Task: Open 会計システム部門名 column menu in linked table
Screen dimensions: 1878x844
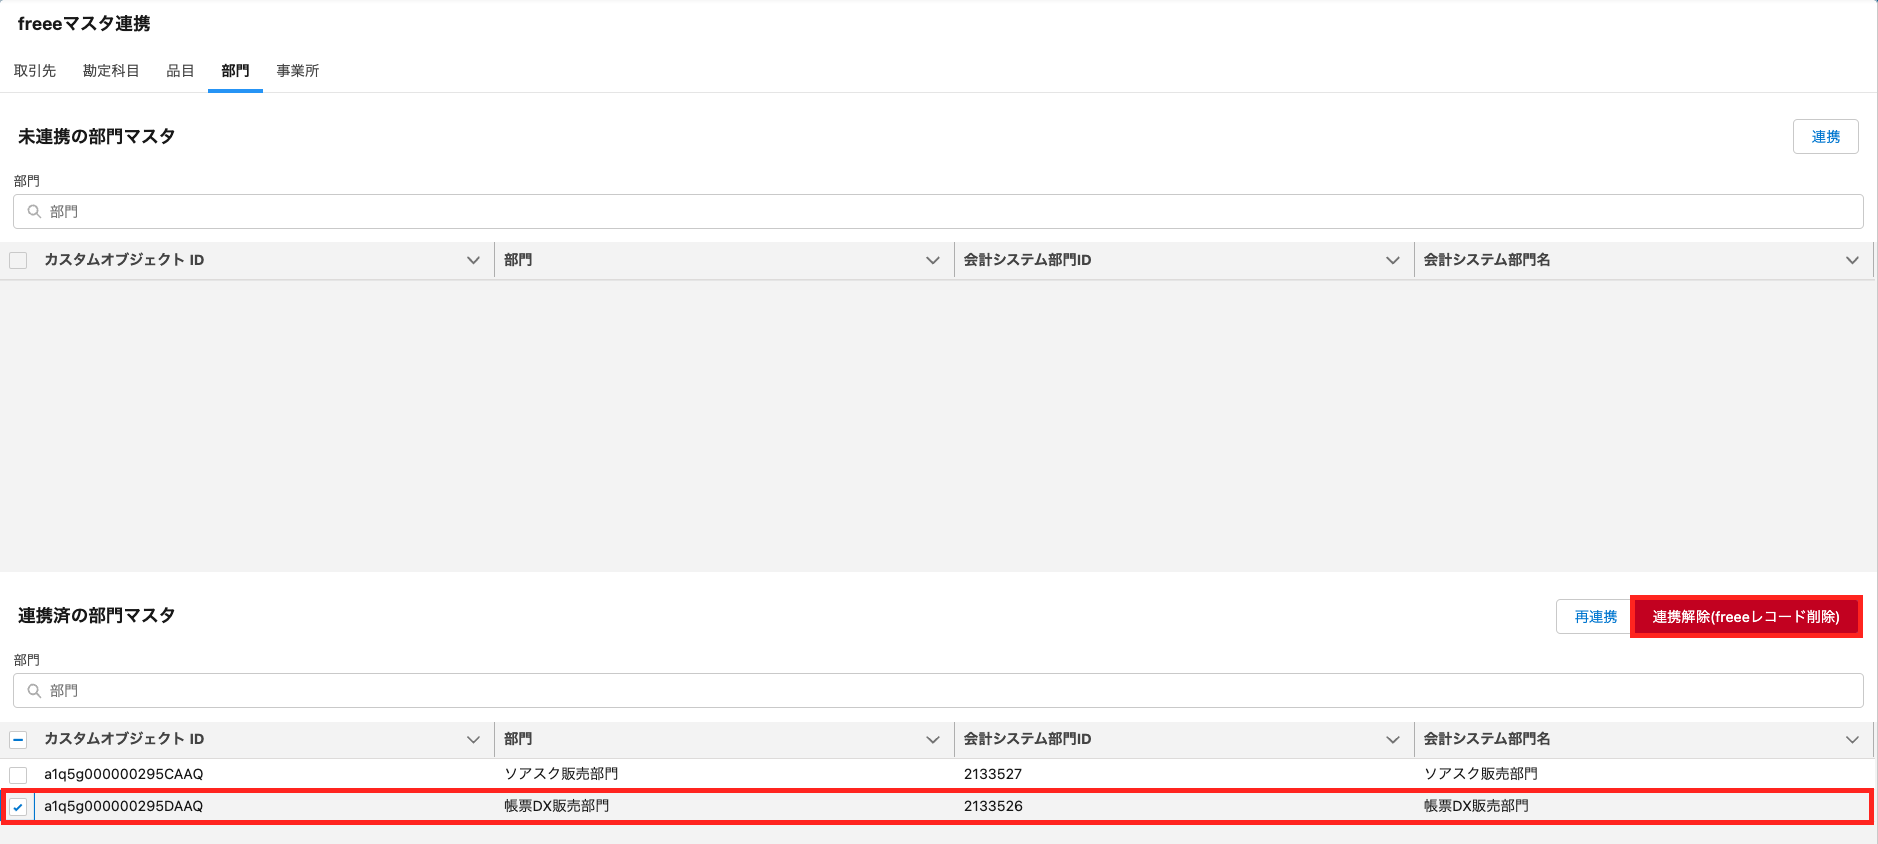Action: tap(1852, 739)
